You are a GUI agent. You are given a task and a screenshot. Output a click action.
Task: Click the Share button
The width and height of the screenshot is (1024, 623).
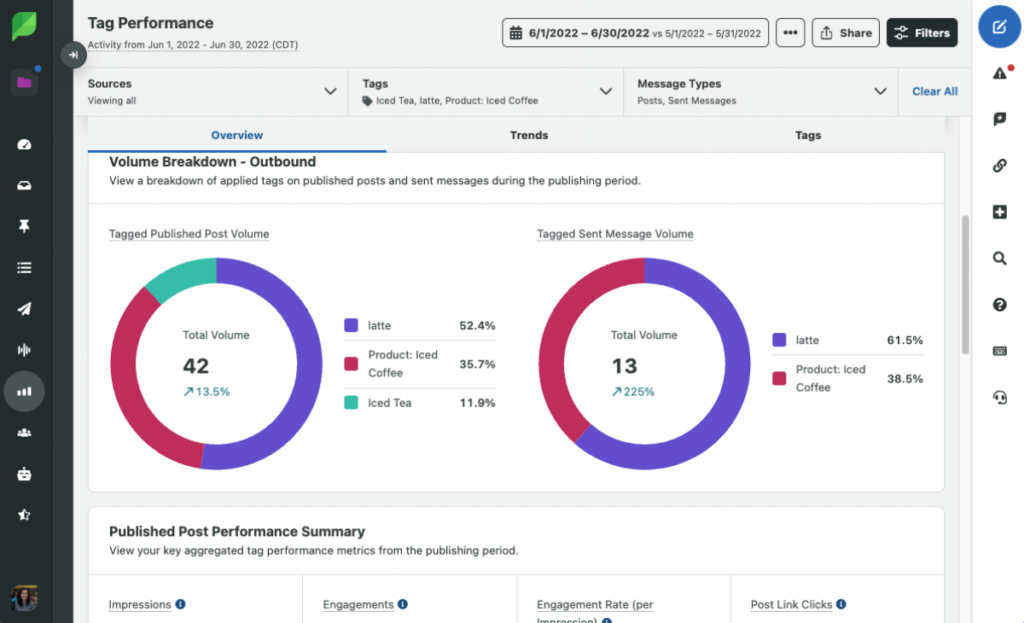[845, 33]
